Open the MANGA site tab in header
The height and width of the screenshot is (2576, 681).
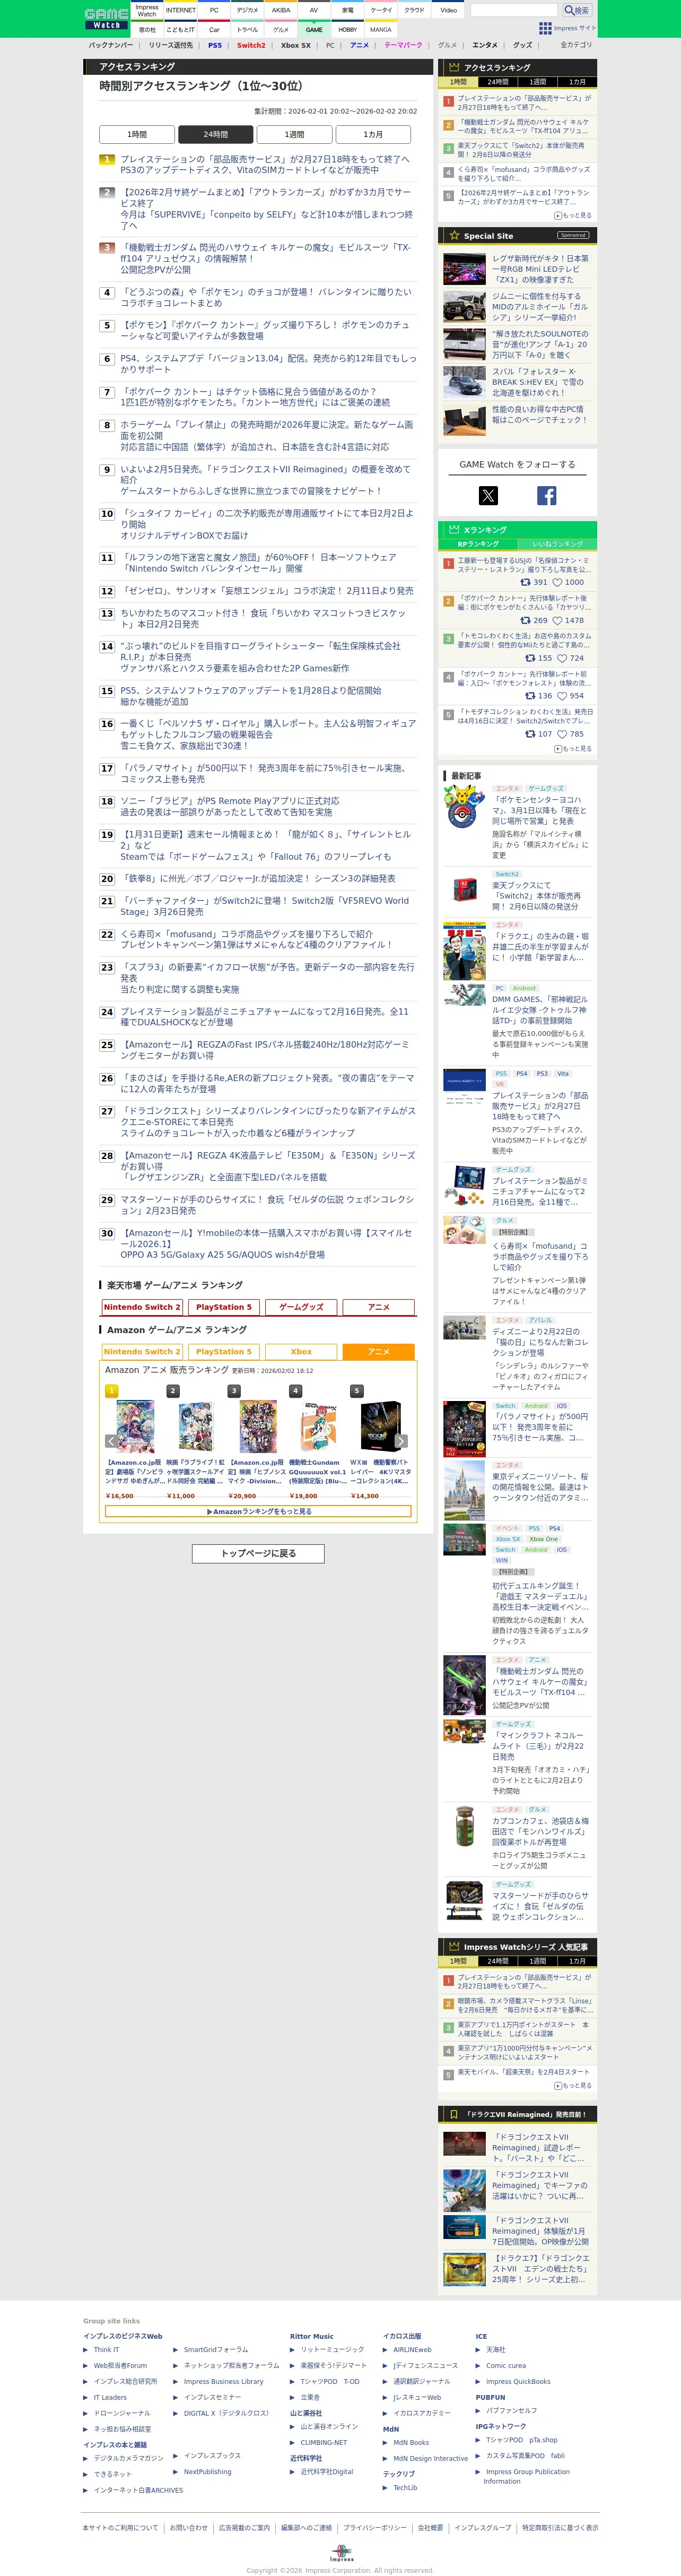pos(381,30)
